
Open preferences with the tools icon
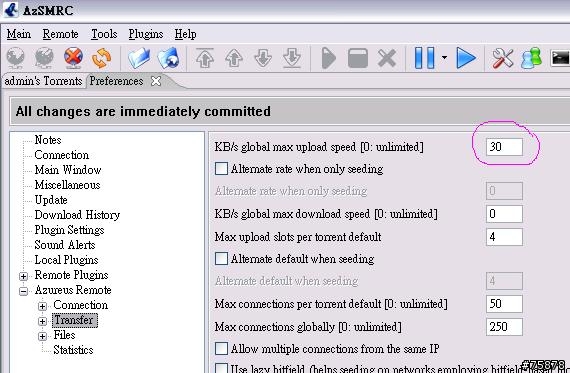pyautogui.click(x=503, y=58)
